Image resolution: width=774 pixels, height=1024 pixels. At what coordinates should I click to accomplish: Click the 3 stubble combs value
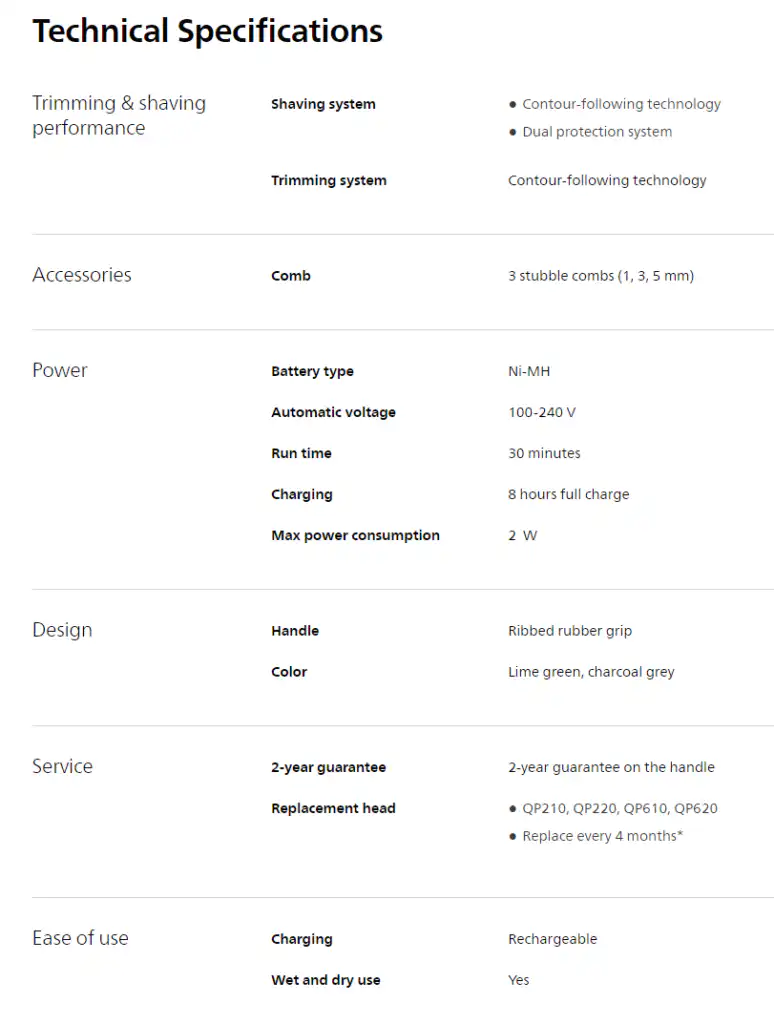(601, 276)
